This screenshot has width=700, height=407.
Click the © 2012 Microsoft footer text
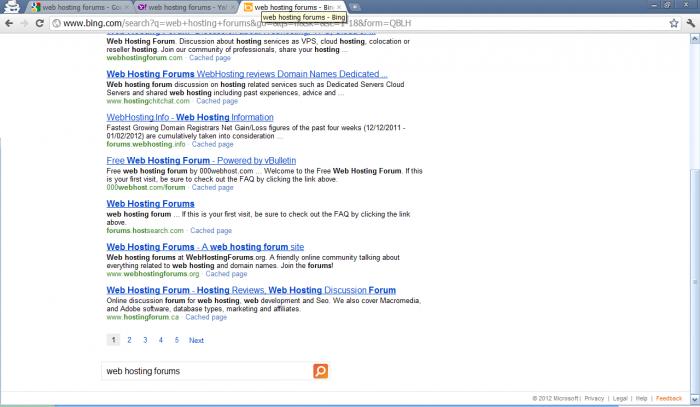click(555, 399)
